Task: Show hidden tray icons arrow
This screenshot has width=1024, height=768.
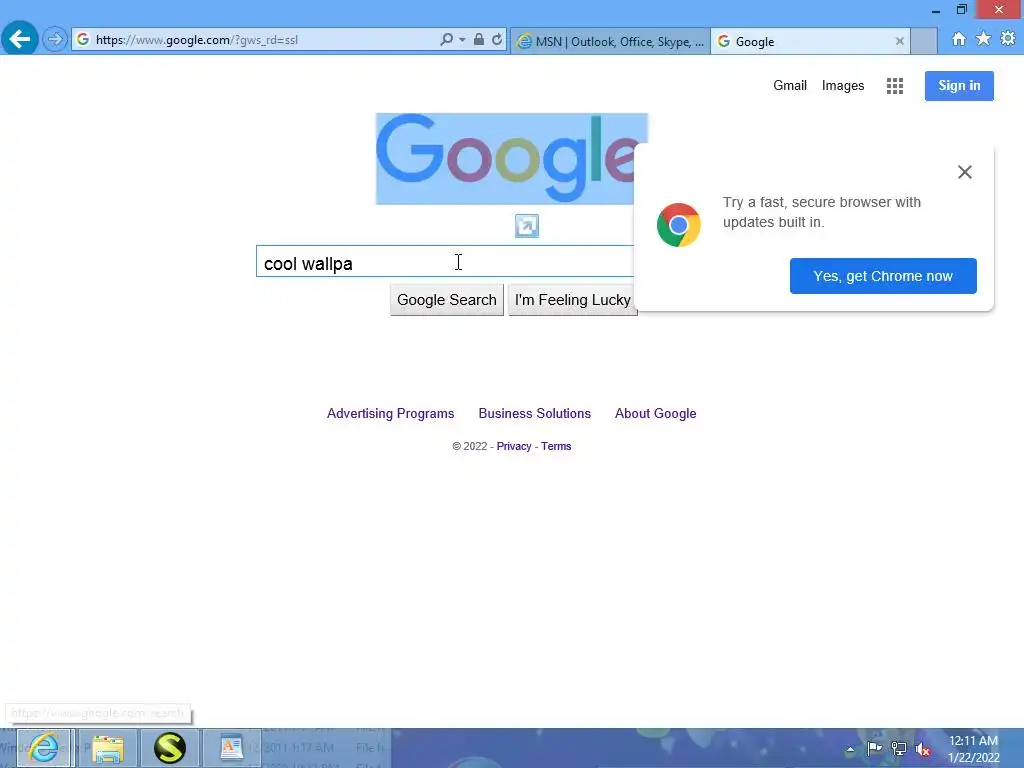Action: [850, 750]
